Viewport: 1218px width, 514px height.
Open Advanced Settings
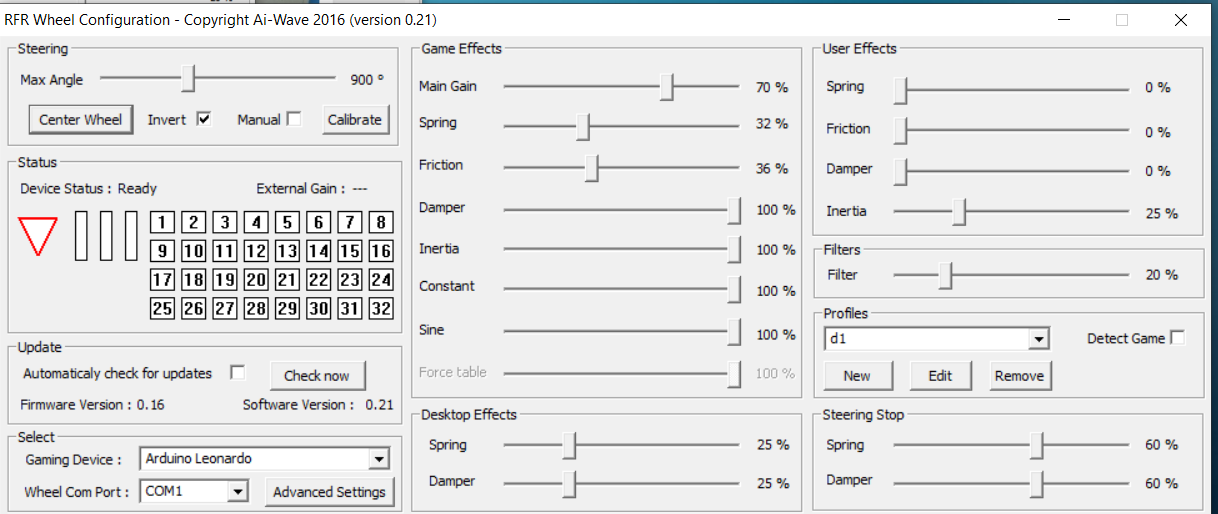coord(329,492)
